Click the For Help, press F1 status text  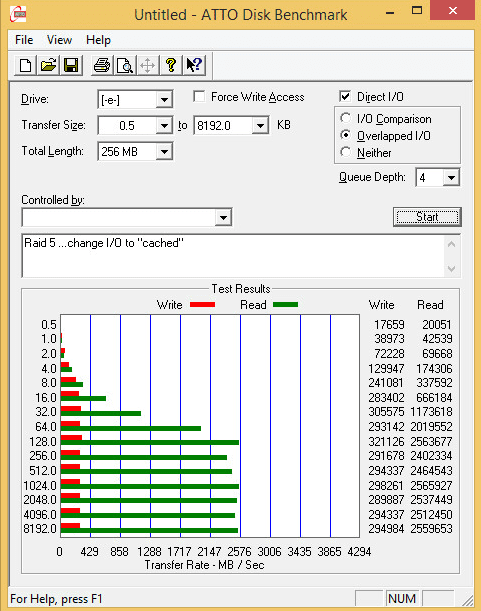(56, 599)
